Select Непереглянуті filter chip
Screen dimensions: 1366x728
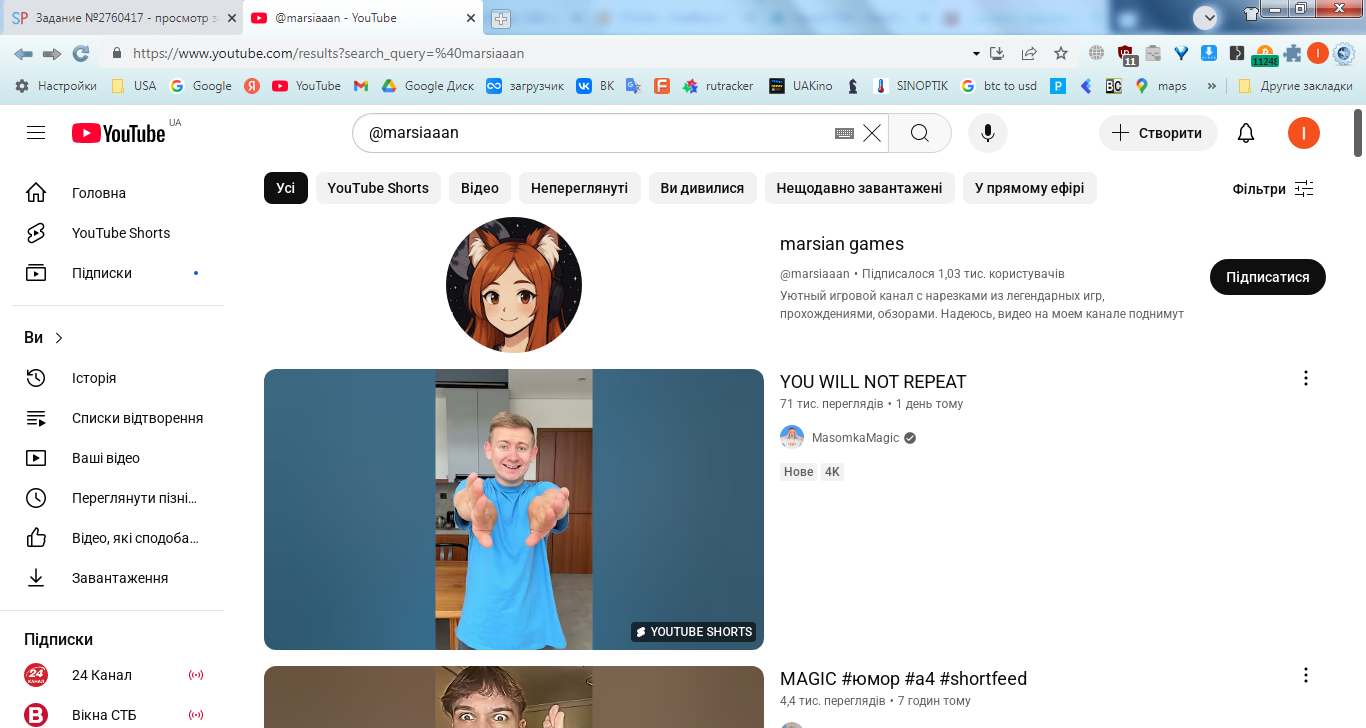[580, 188]
